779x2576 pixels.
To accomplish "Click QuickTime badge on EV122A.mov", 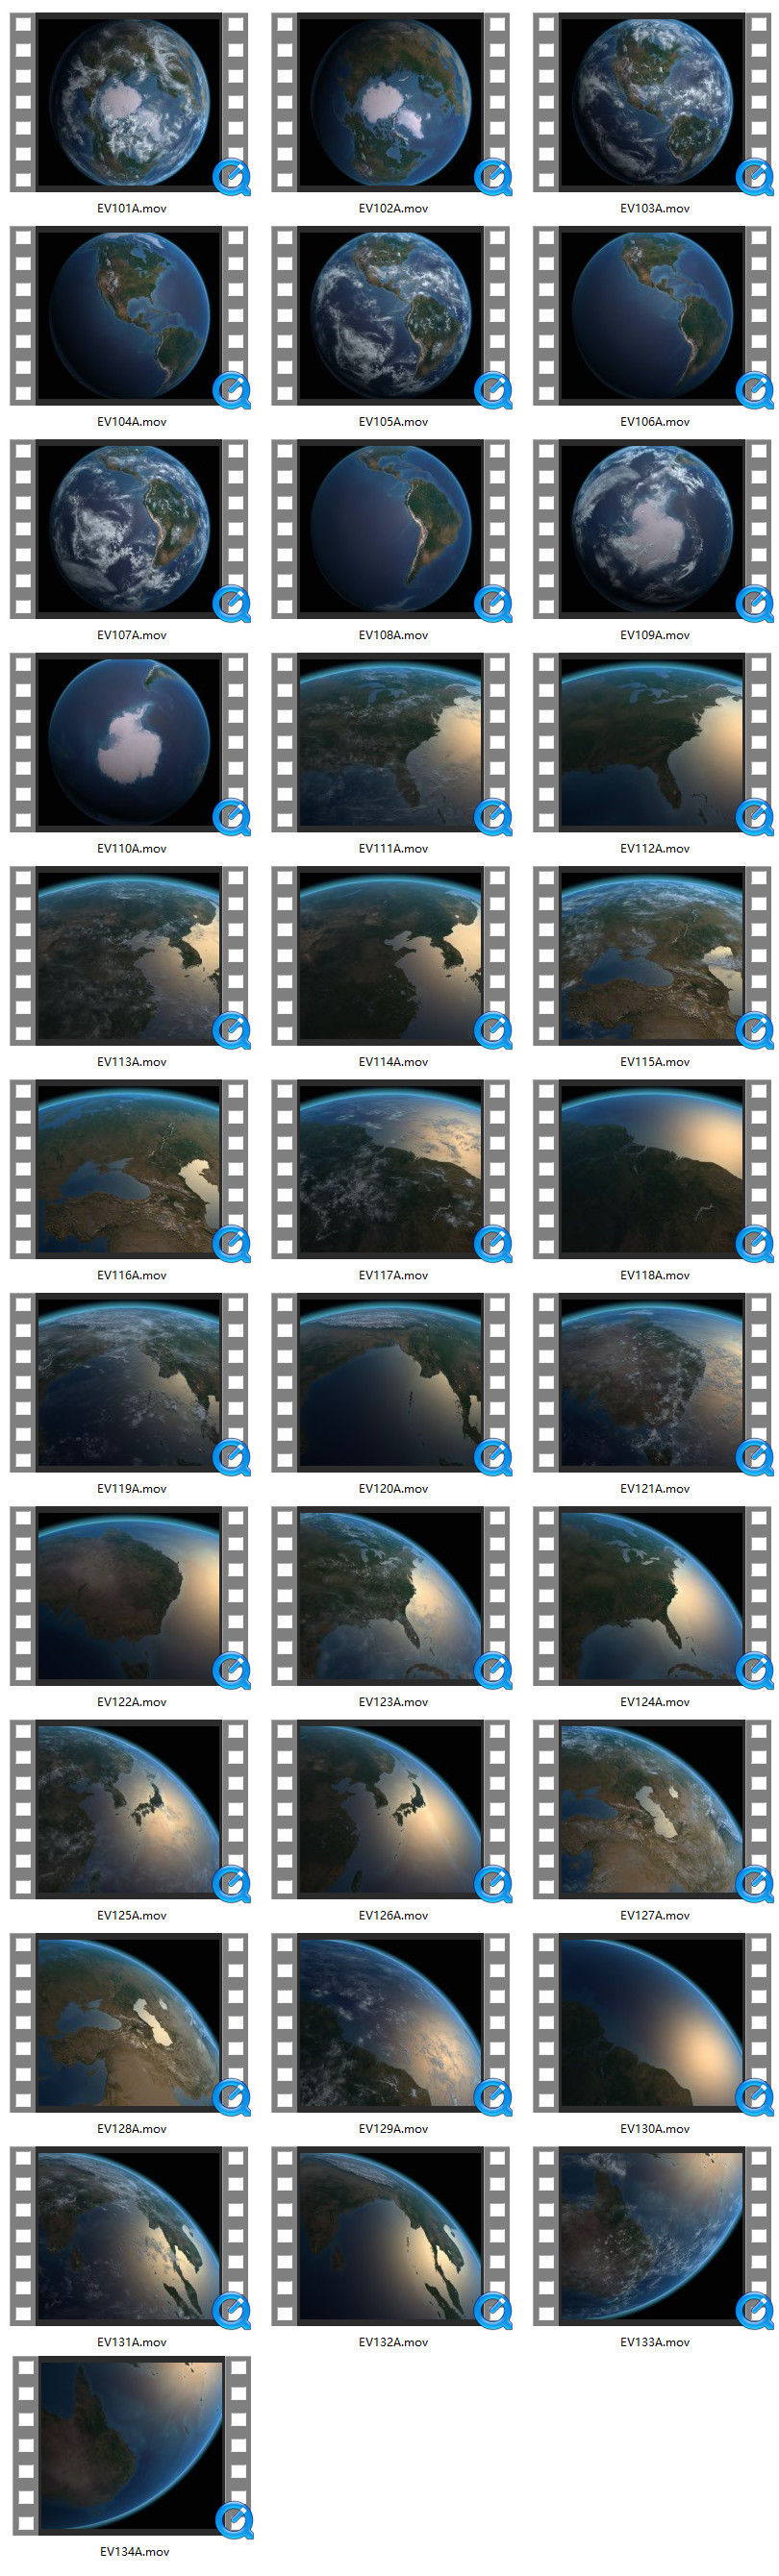I will (231, 1670).
